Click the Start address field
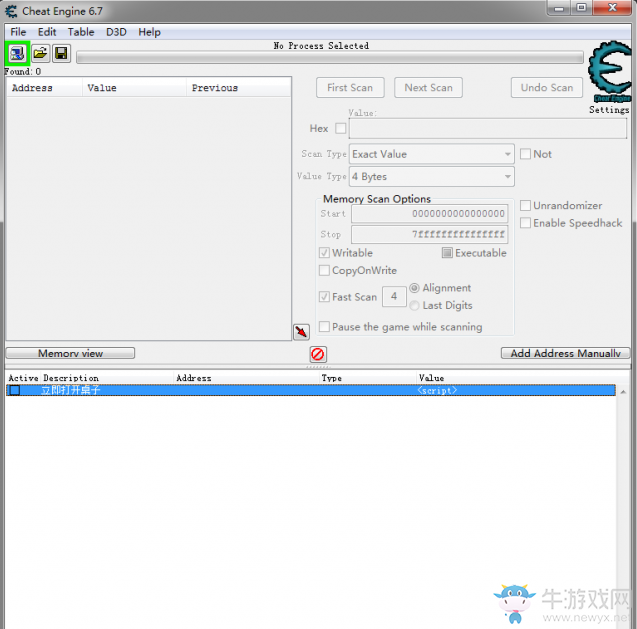This screenshot has width=637, height=629. [429, 214]
